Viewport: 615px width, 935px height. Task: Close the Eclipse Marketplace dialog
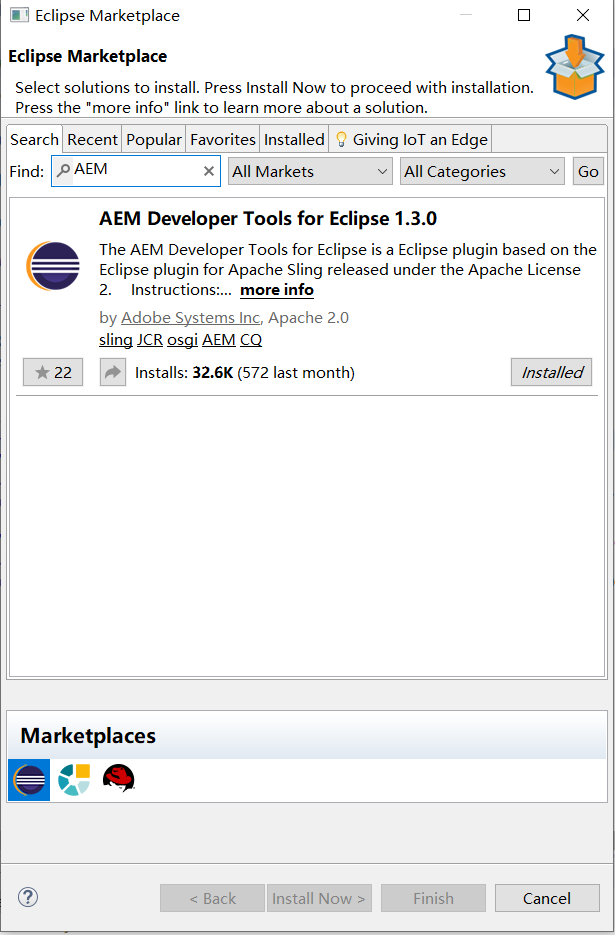tap(583, 15)
